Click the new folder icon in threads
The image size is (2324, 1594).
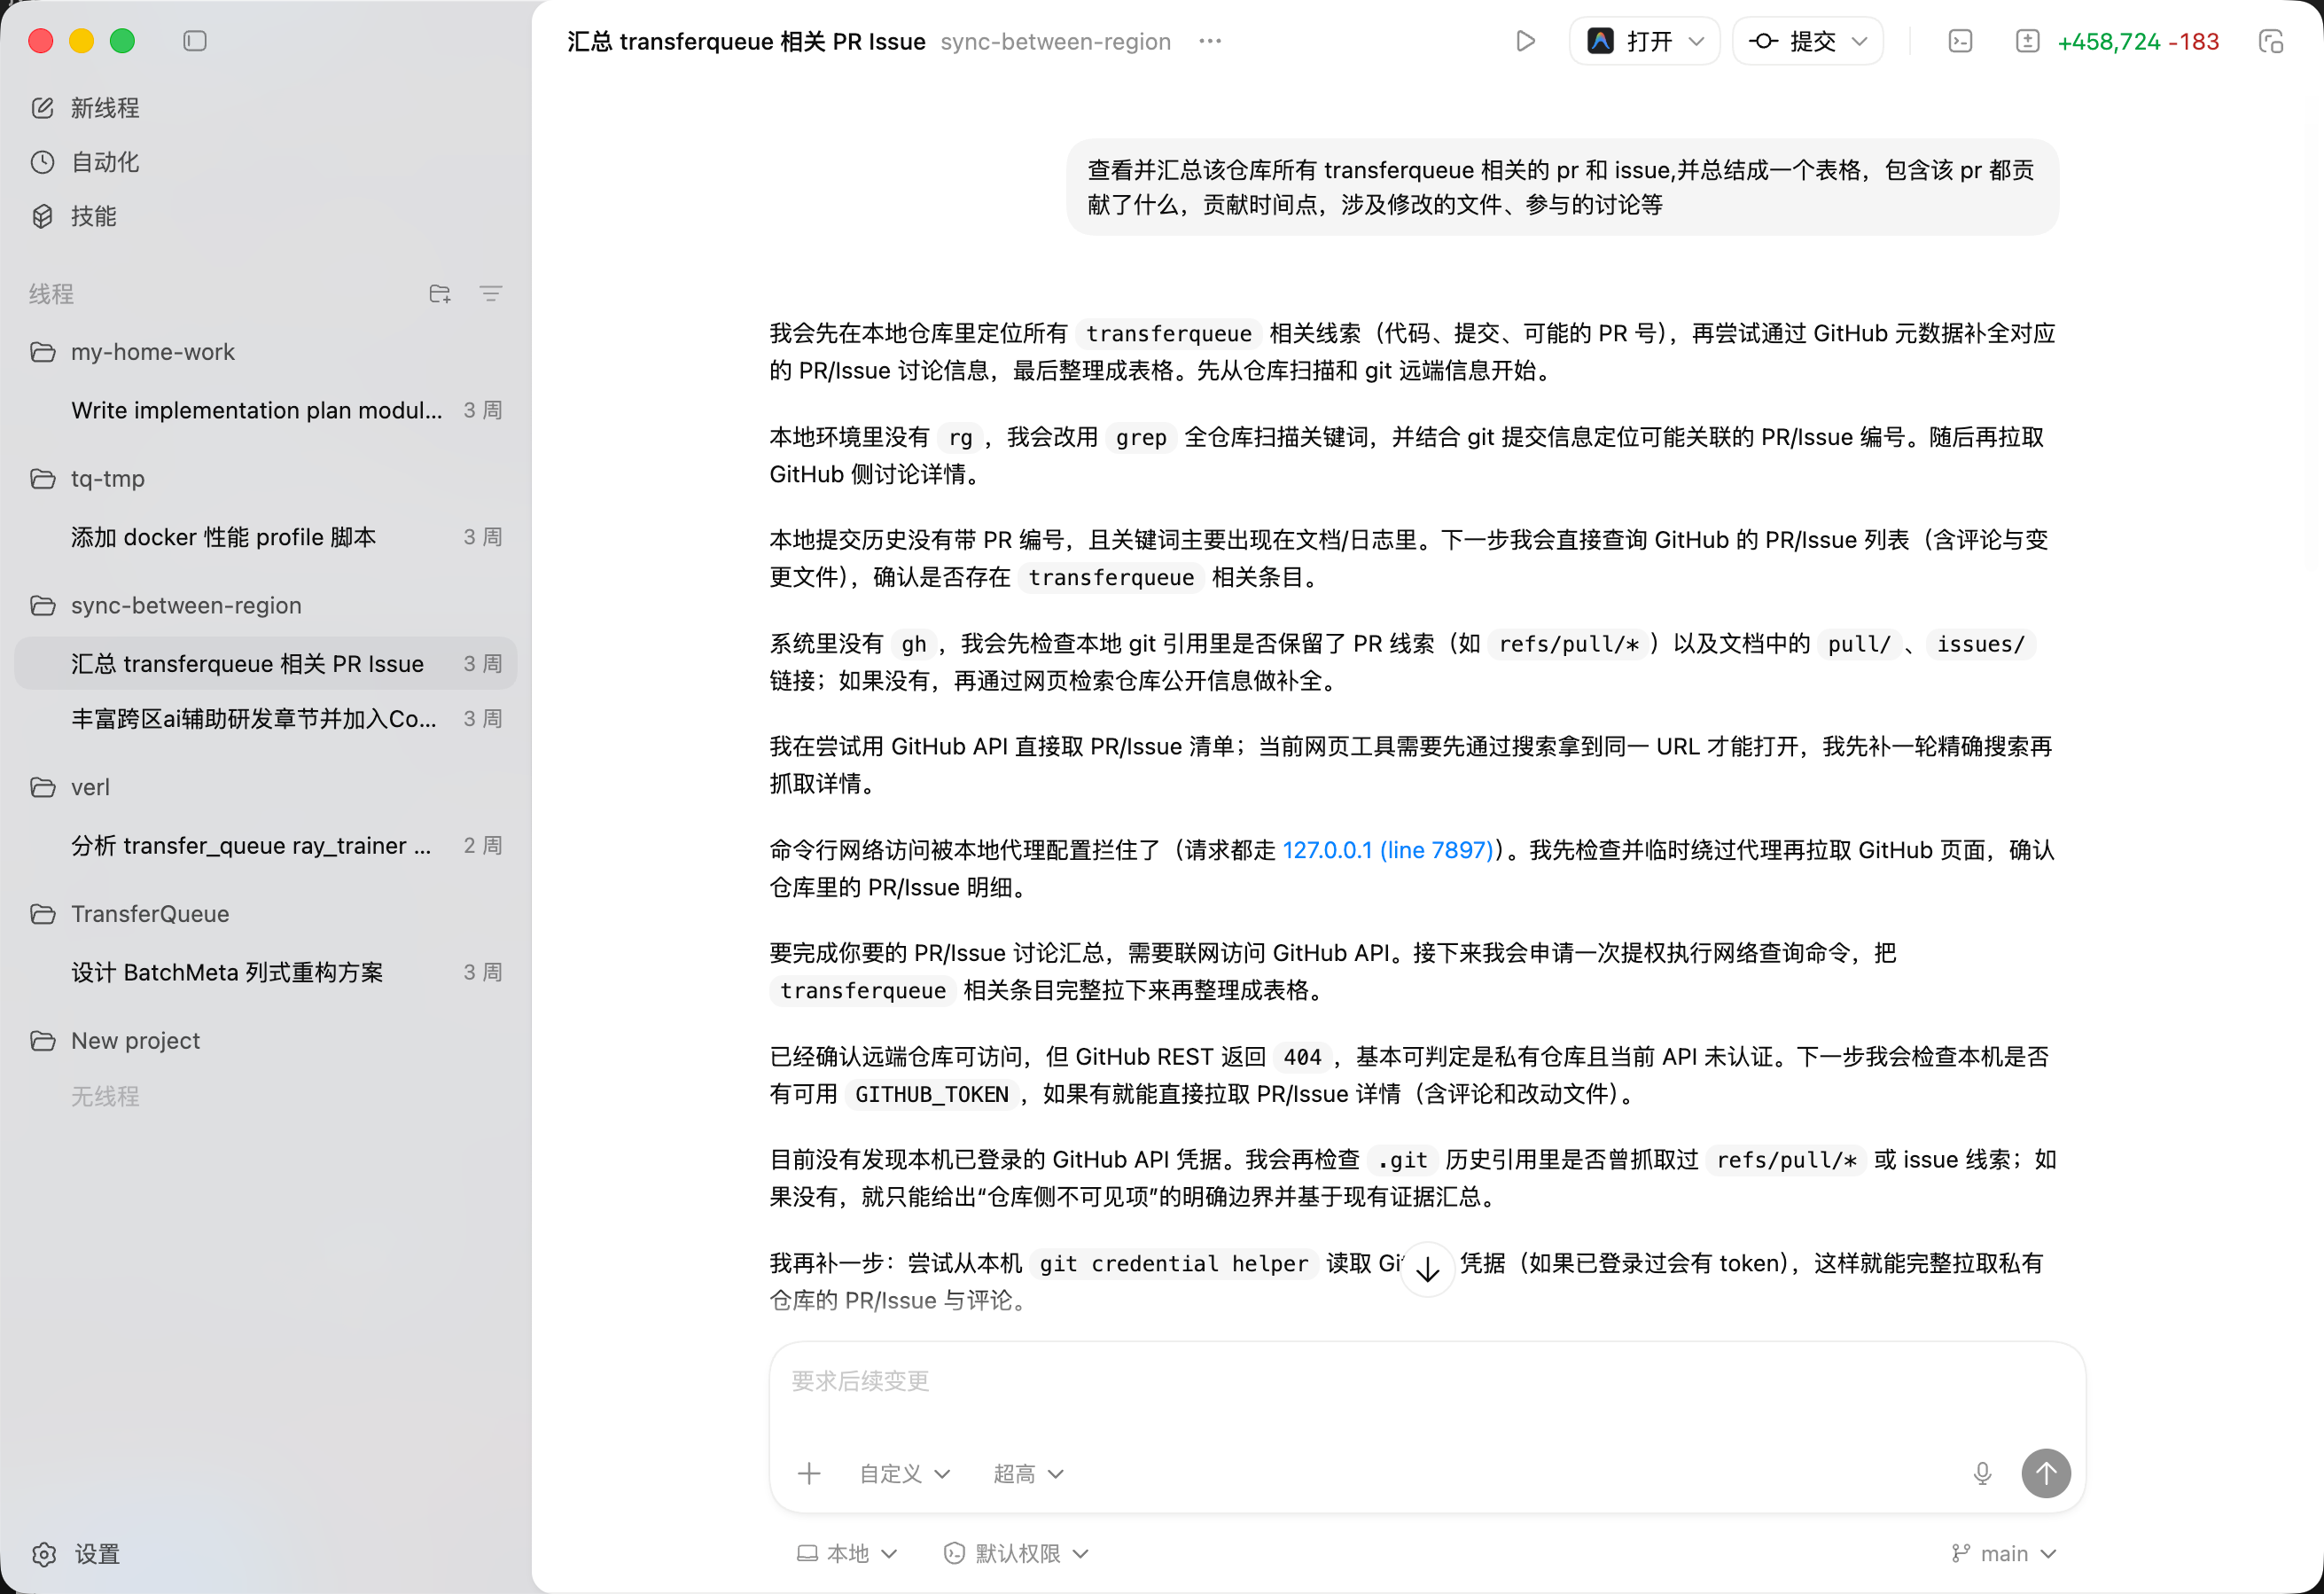[x=440, y=294]
